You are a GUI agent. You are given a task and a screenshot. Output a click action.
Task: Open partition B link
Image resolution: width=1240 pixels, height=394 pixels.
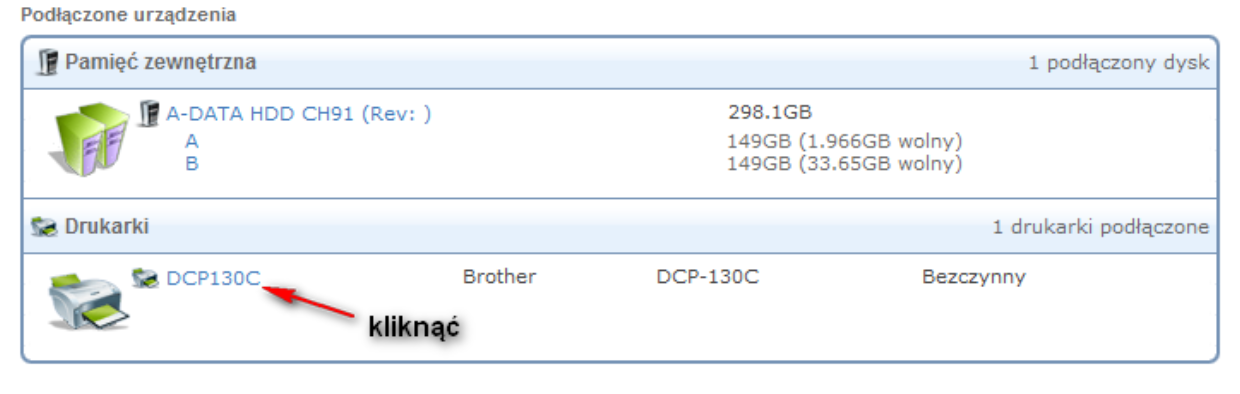pos(191,164)
